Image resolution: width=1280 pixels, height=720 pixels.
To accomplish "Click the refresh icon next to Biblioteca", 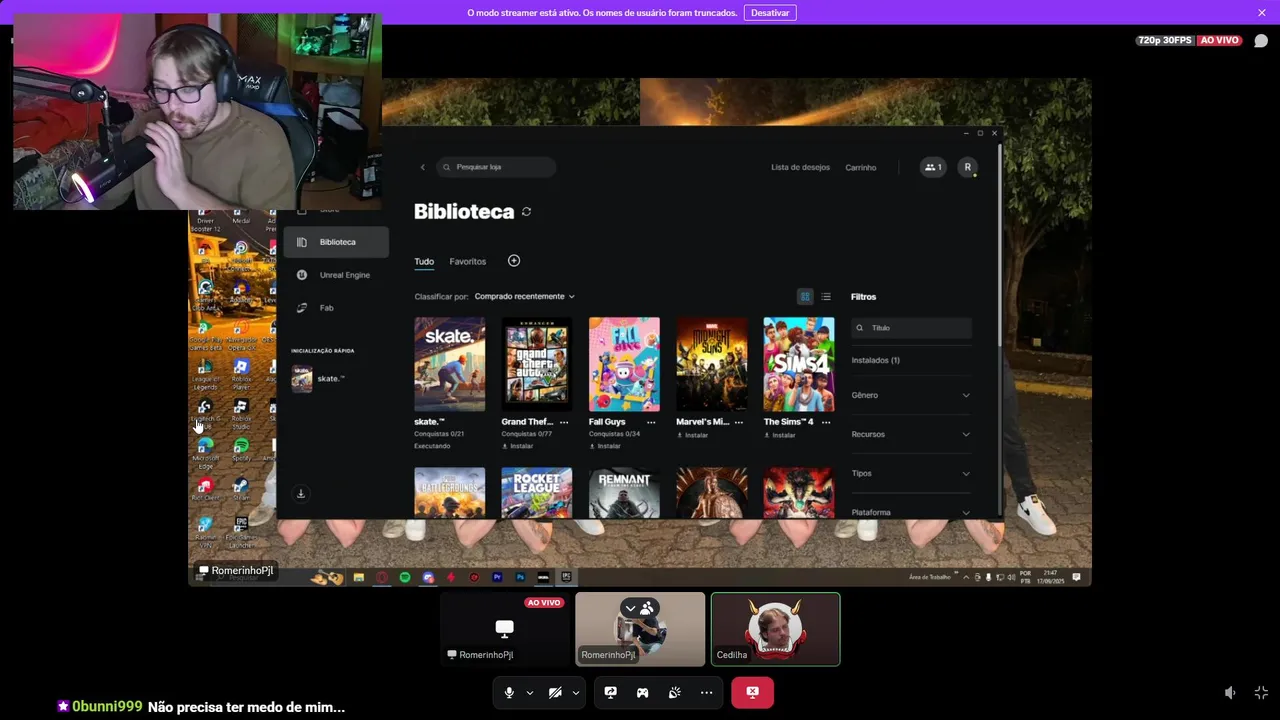I will coord(526,211).
